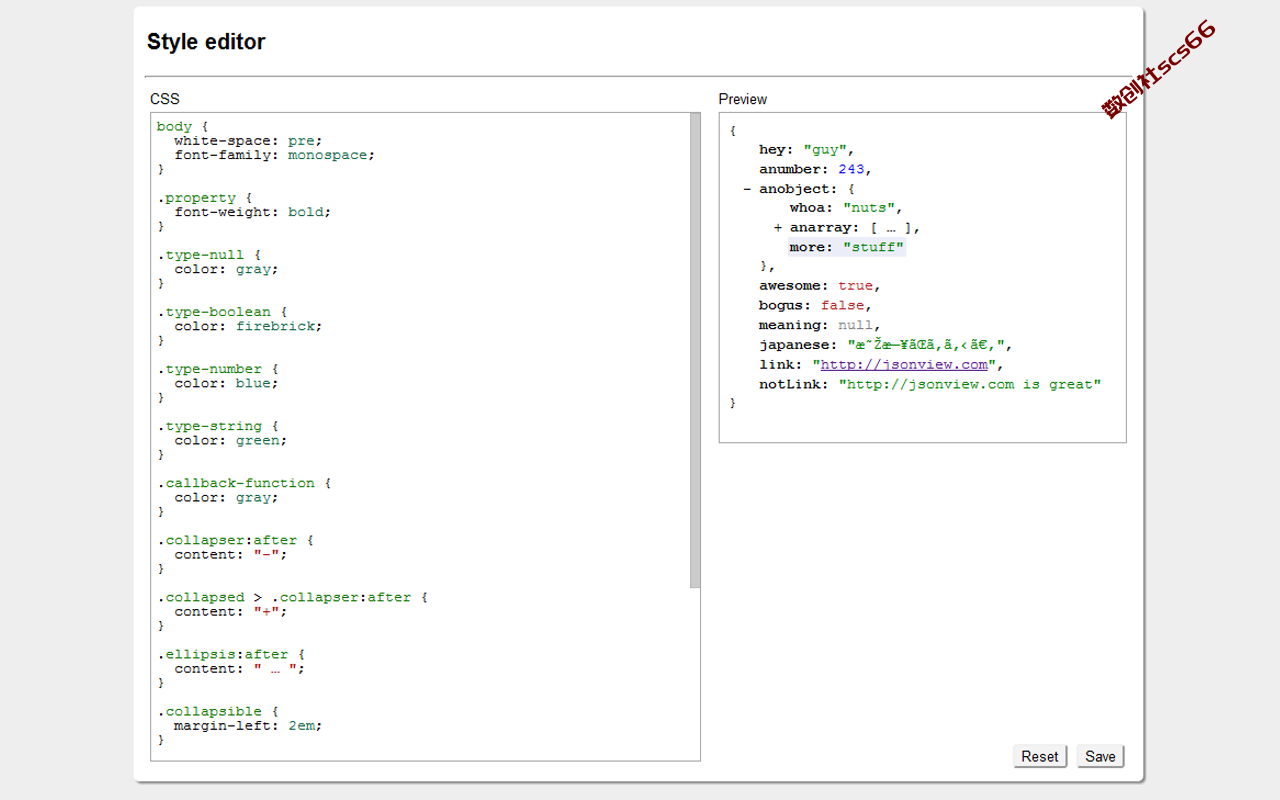This screenshot has width=1280, height=800.
Task: Open the http://jsonview.com link in preview
Action: (904, 365)
